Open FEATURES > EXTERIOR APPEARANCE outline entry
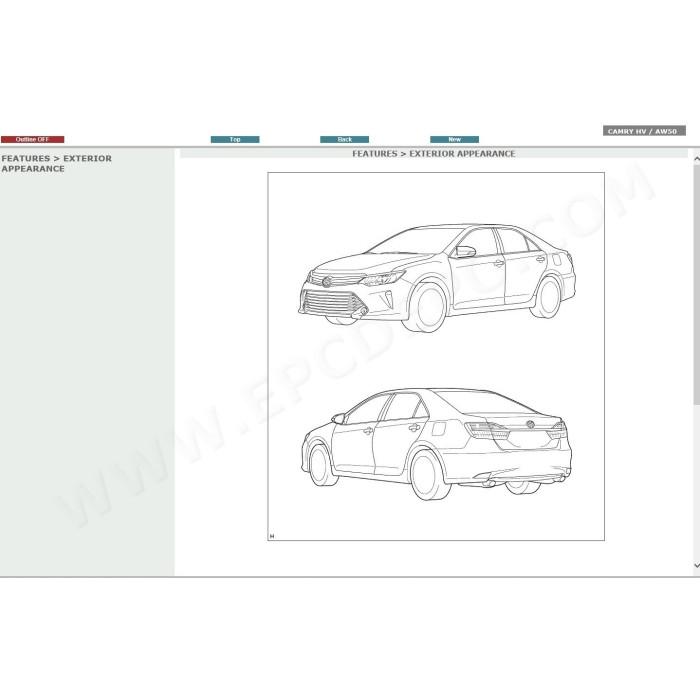The width and height of the screenshot is (700, 700). (x=57, y=163)
